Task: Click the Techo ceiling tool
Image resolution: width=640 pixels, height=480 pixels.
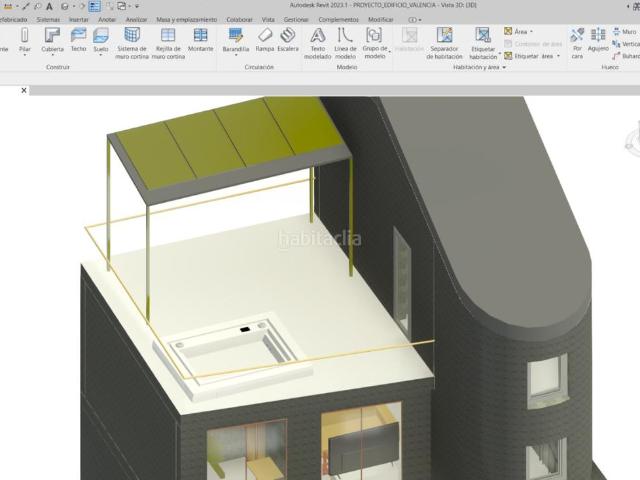Action: (78, 40)
